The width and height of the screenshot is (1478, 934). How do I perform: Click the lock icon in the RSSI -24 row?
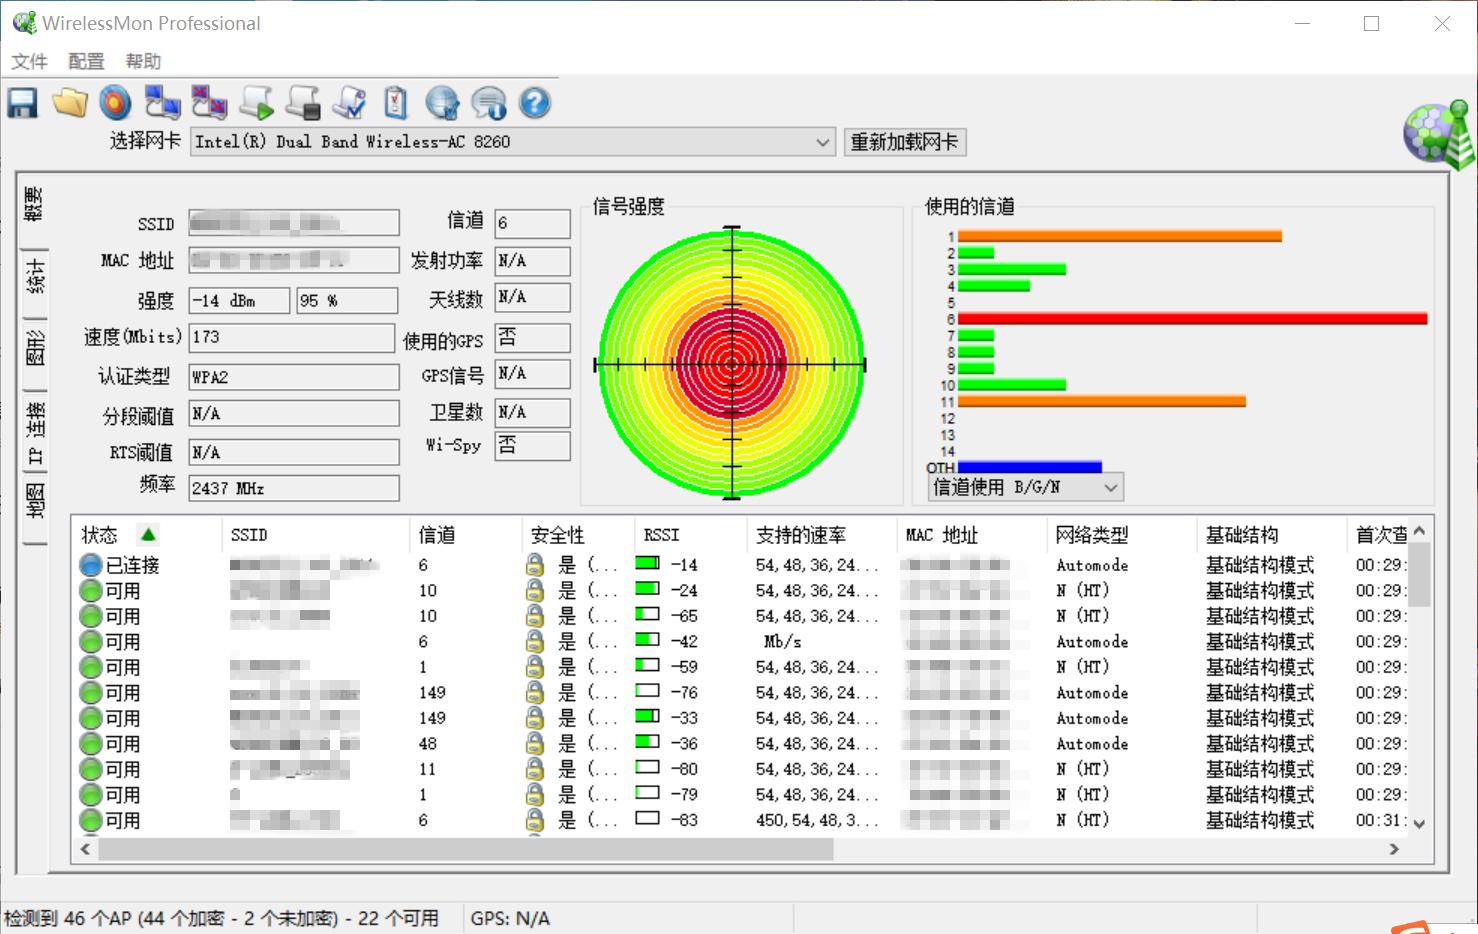point(535,590)
